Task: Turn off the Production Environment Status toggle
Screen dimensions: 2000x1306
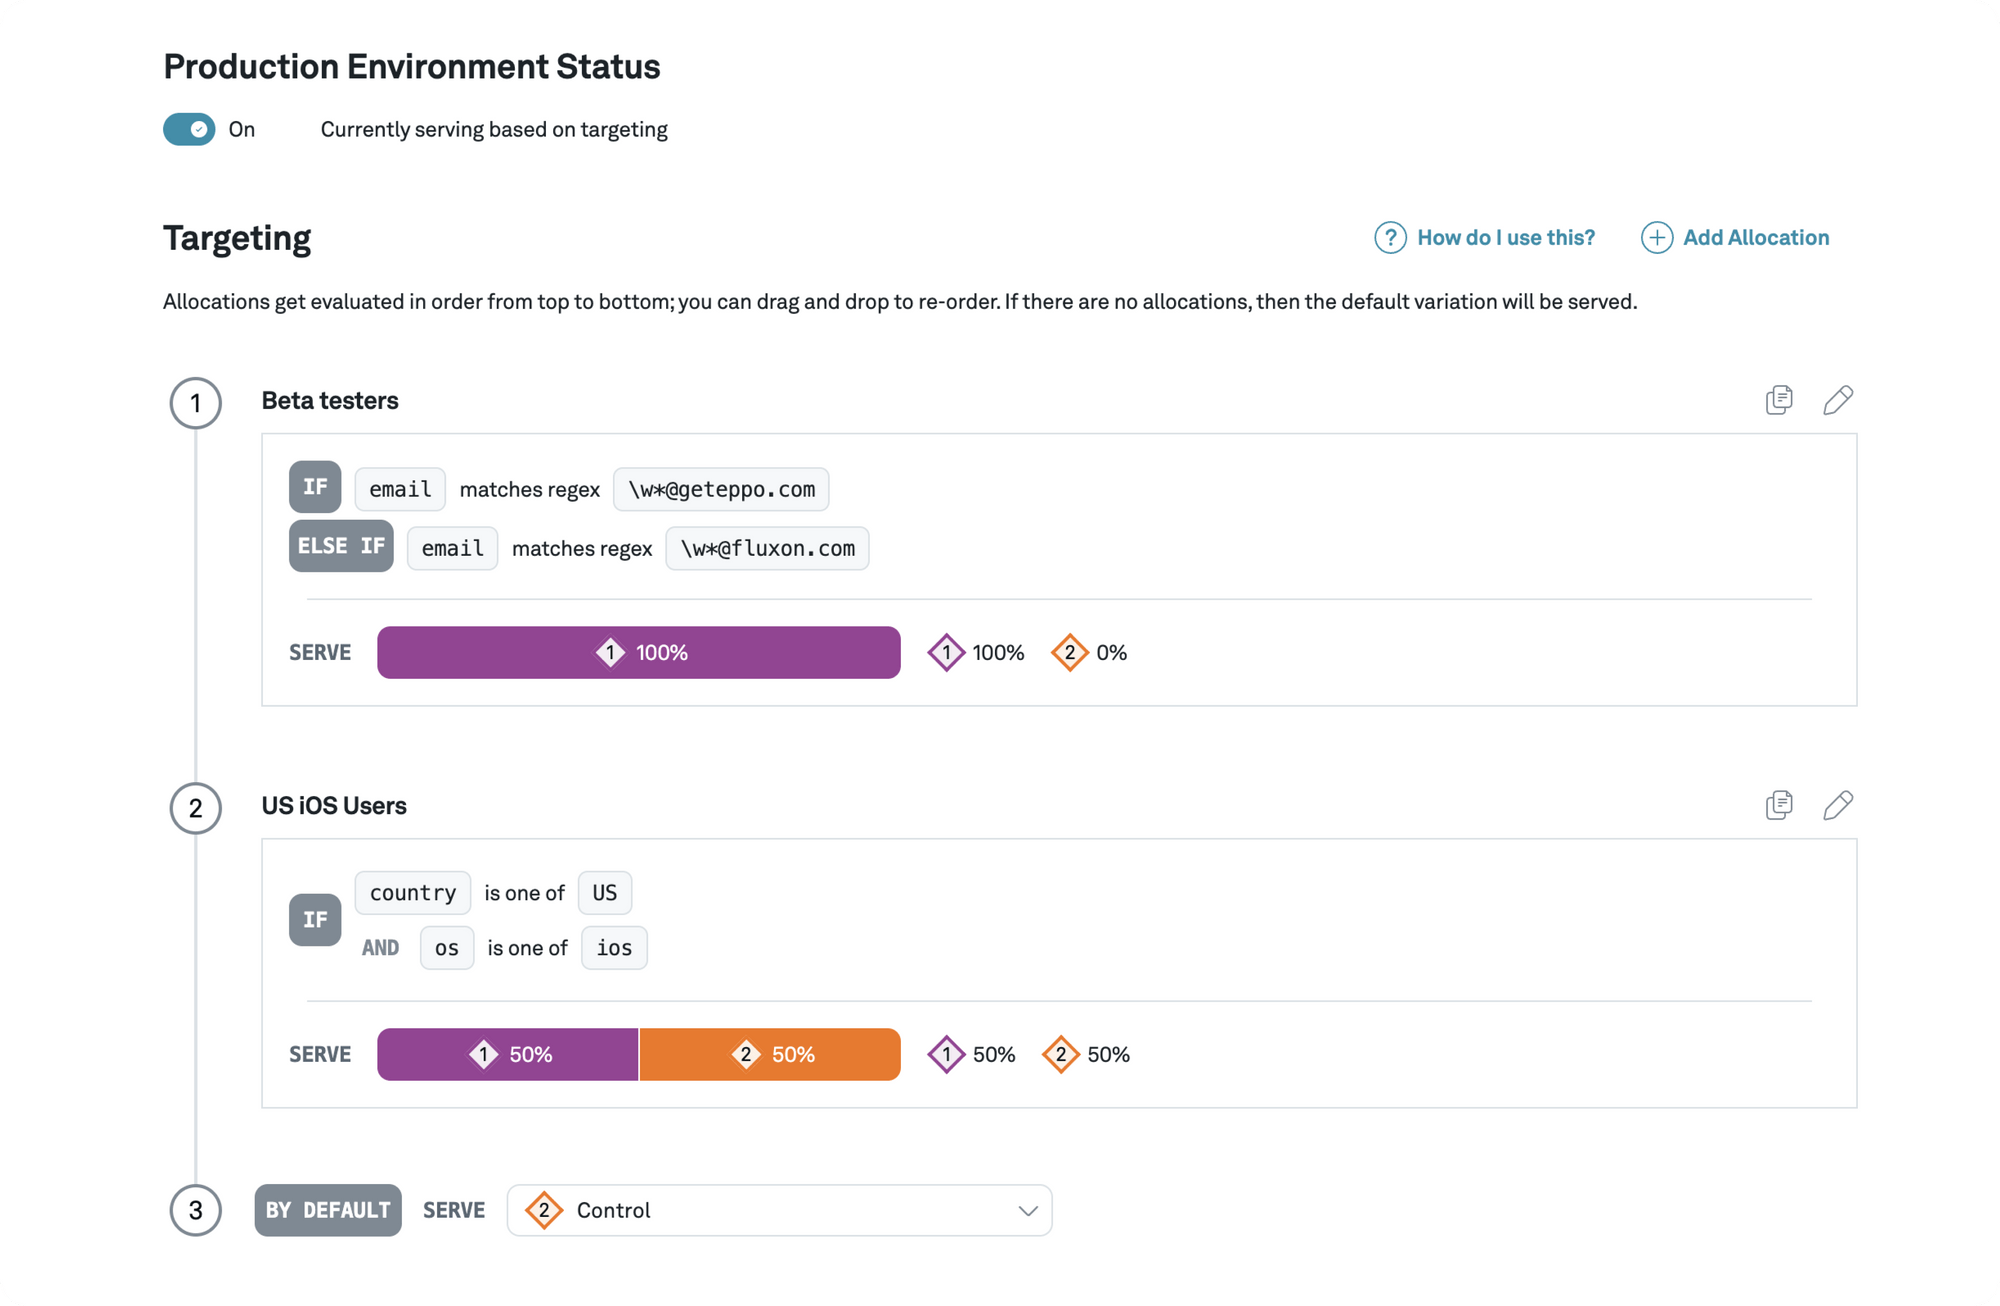Action: click(188, 129)
